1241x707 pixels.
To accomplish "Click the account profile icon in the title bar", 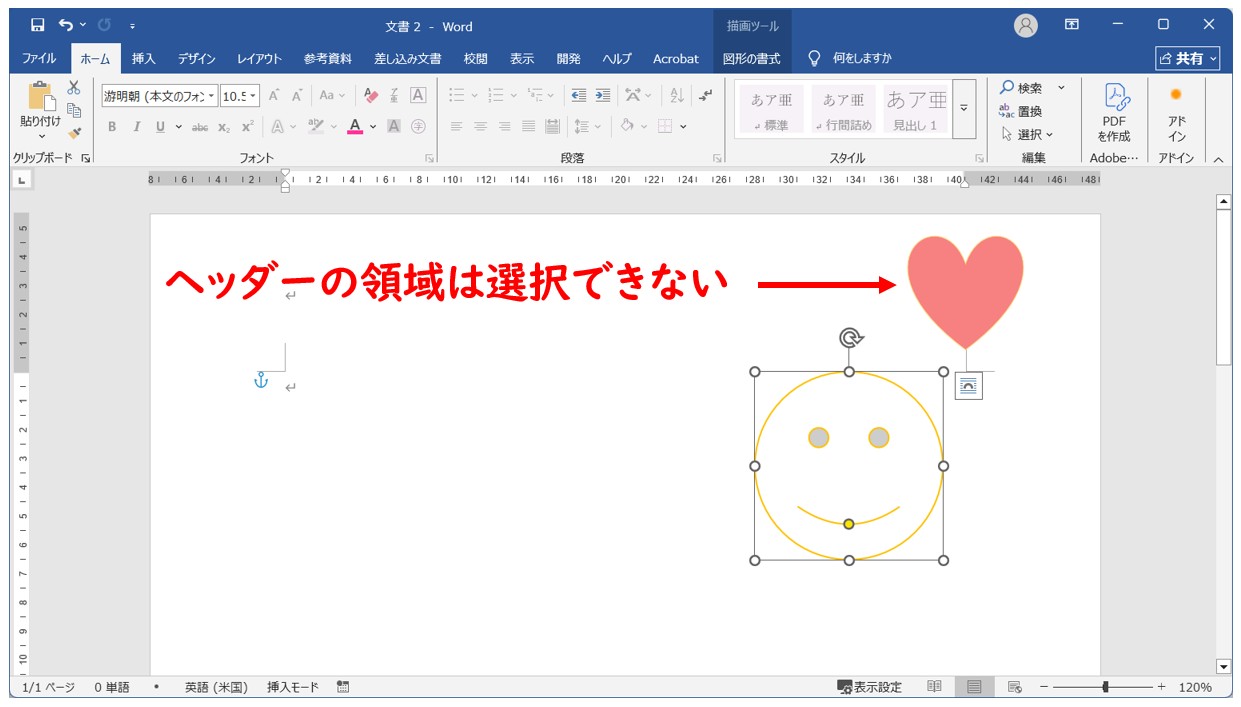I will [1025, 25].
